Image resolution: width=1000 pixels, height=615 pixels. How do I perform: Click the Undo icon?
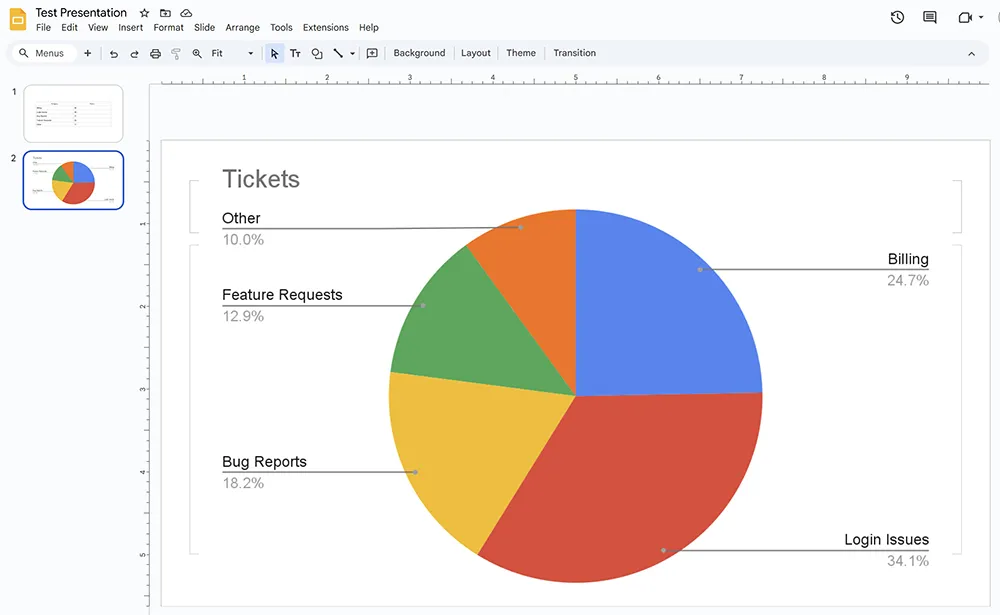click(115, 53)
